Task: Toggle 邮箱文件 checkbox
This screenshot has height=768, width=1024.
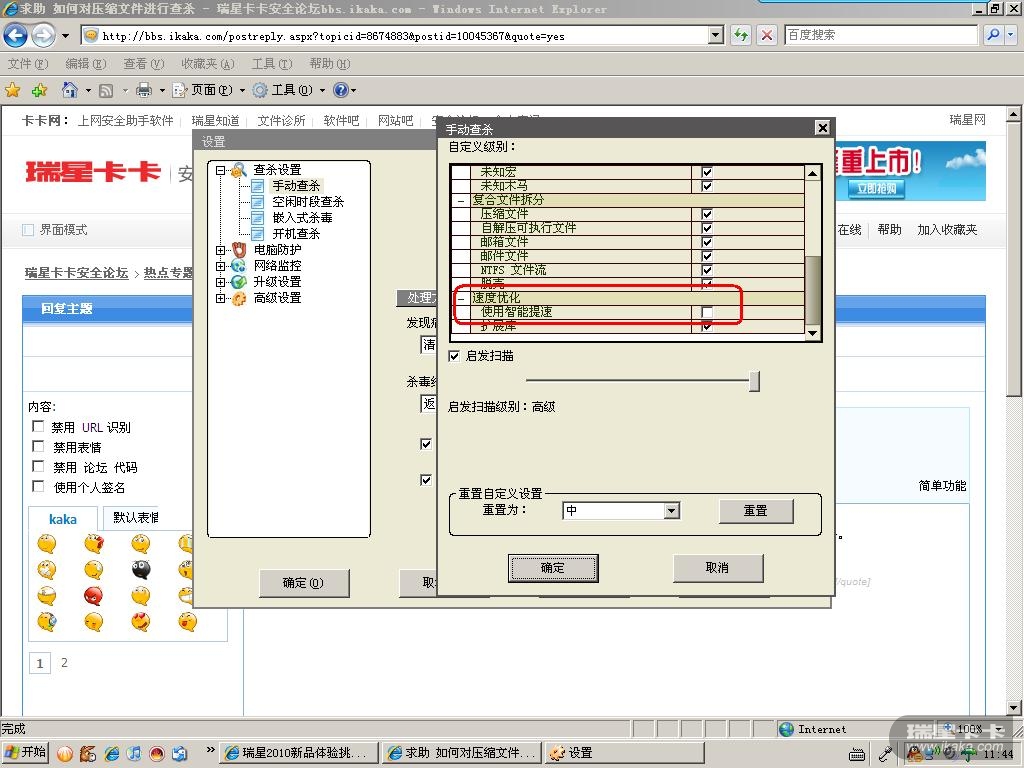Action: coord(707,242)
